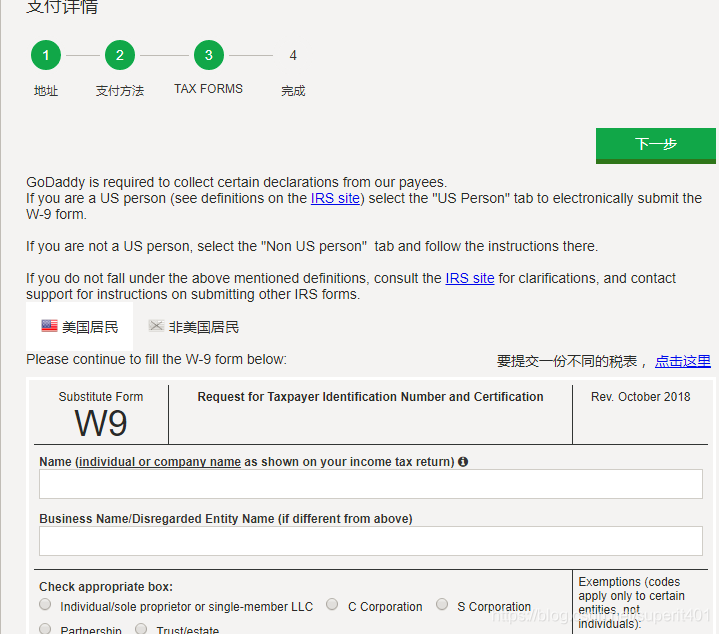
Task: Click the large W9 form title
Action: click(x=101, y=423)
